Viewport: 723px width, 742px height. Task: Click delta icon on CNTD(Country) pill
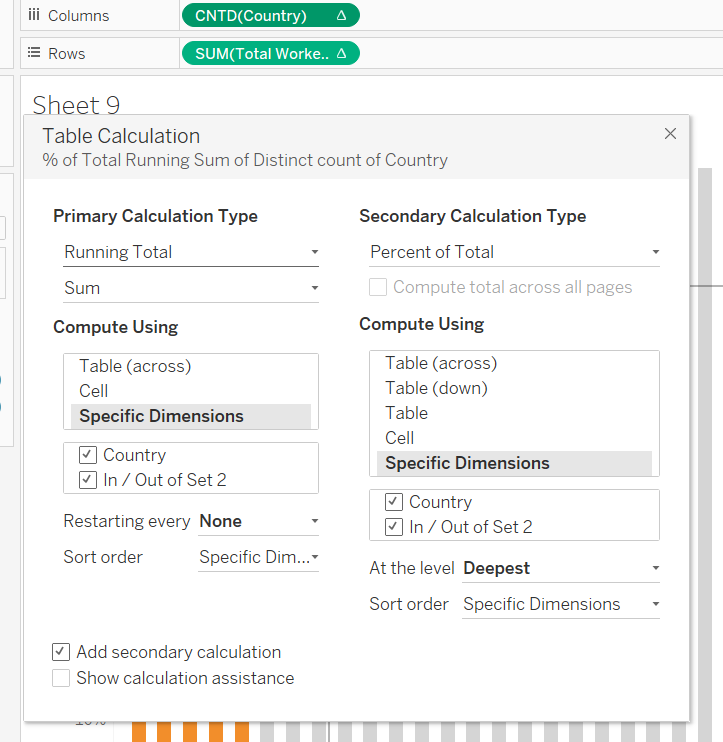tap(341, 16)
